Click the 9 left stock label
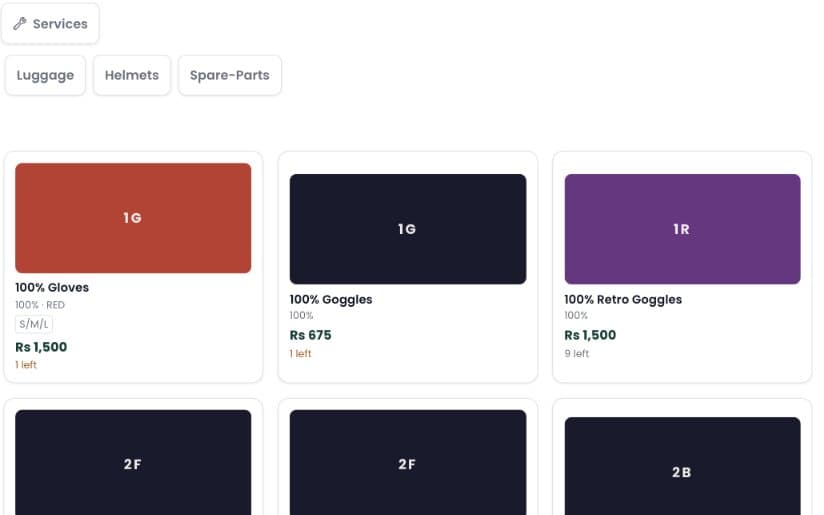Screen dimensions: 824x515 click(576, 354)
